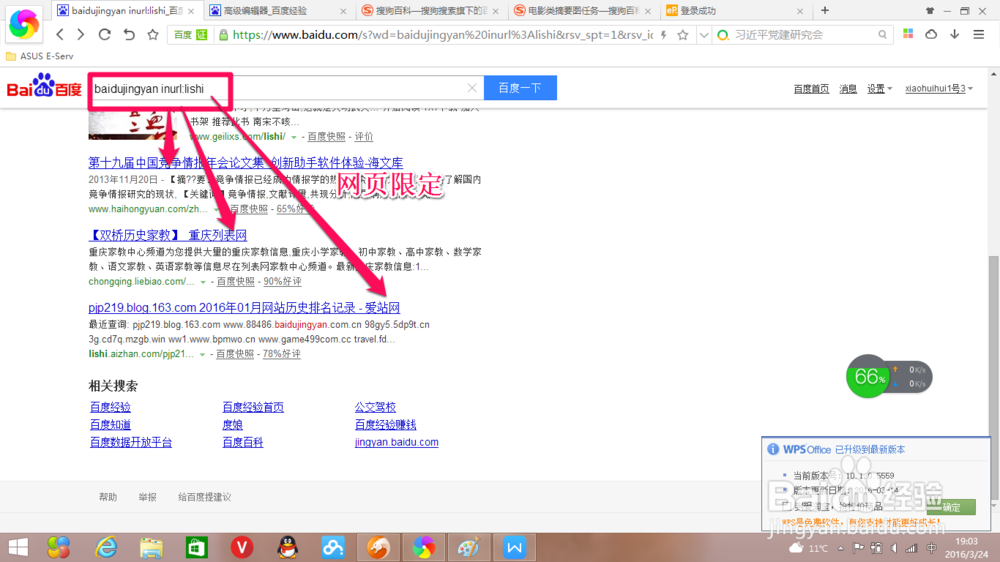Expand arrow next to lishi.aizhan.com URL

[x=202, y=355]
